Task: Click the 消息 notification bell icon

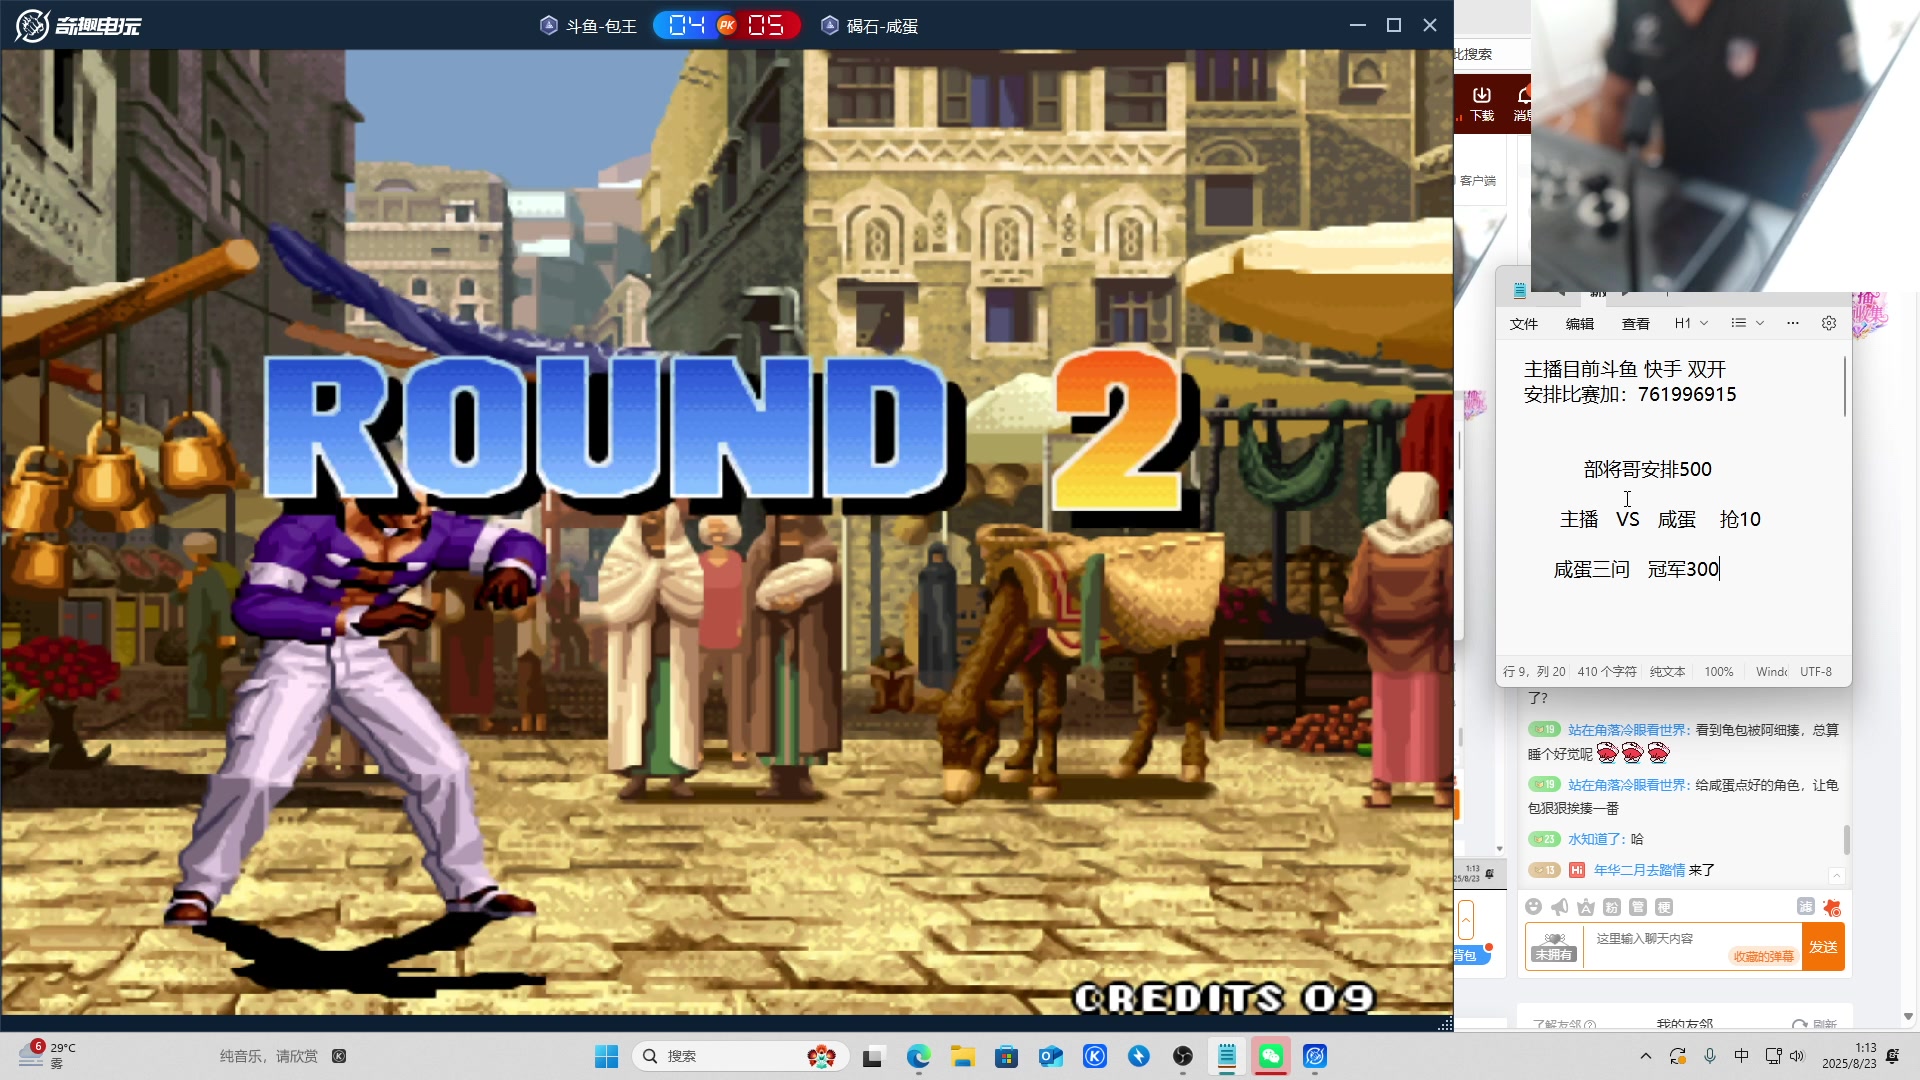Action: click(x=1523, y=103)
